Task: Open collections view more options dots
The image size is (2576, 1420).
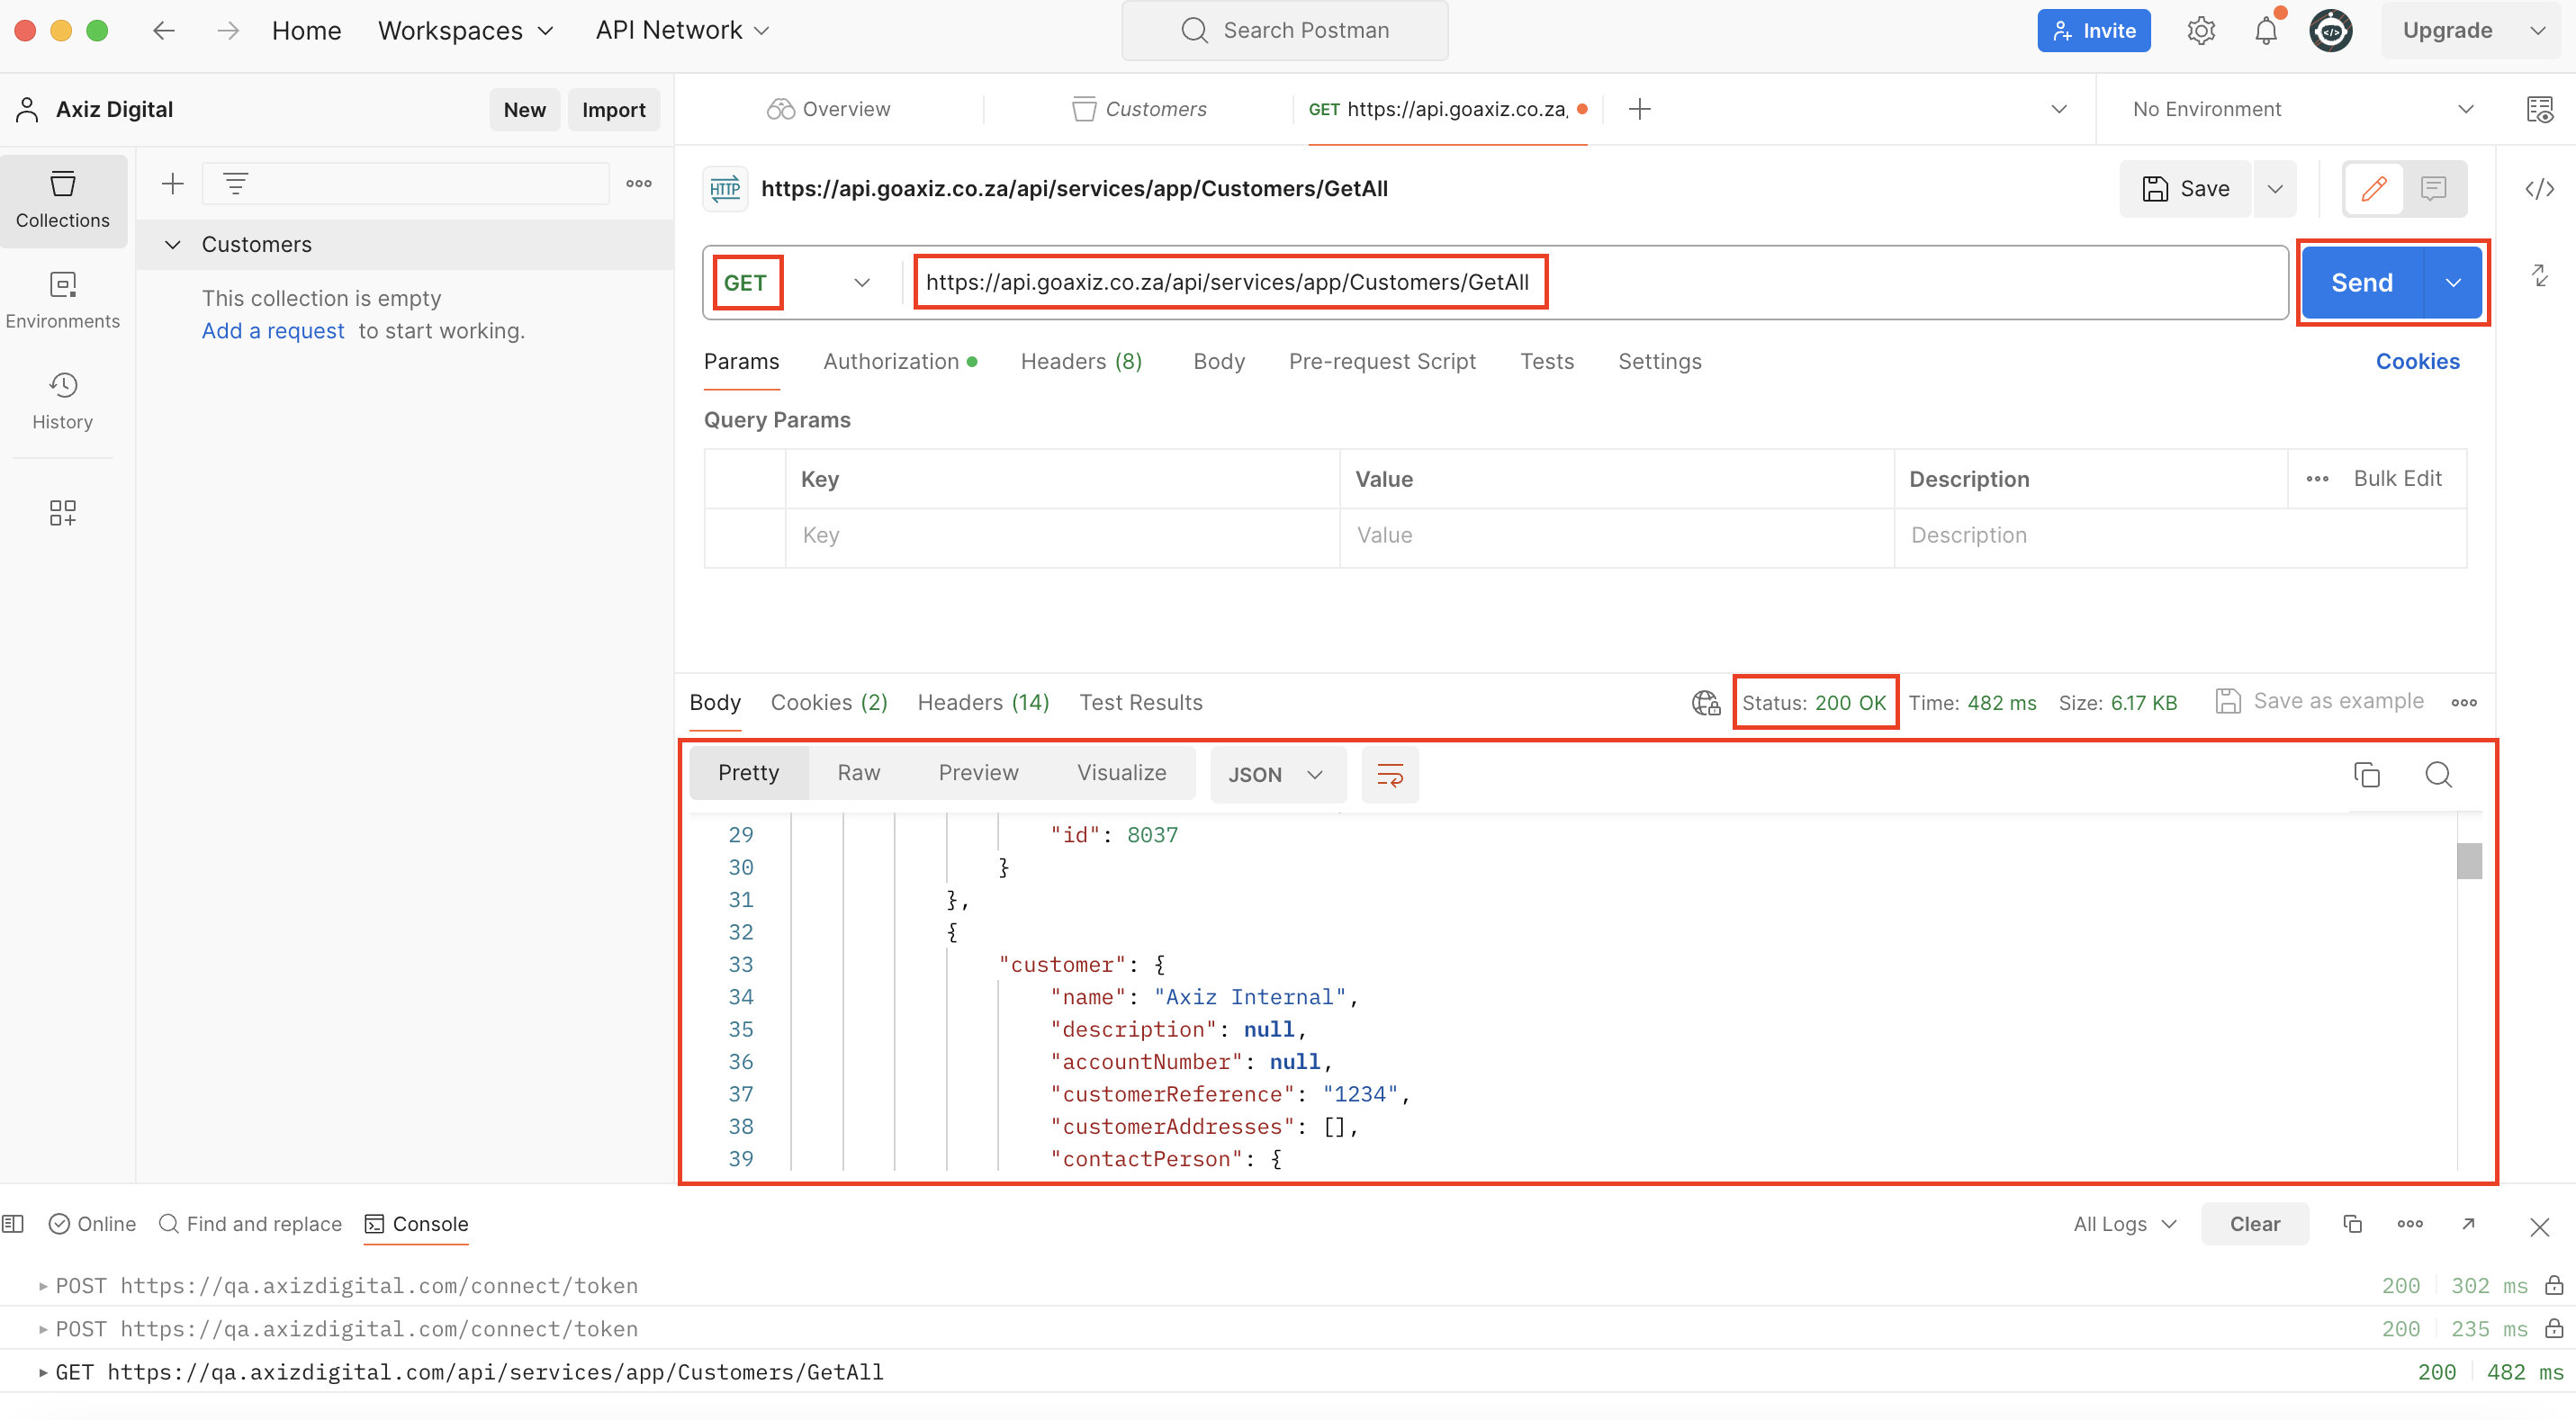Action: click(639, 184)
